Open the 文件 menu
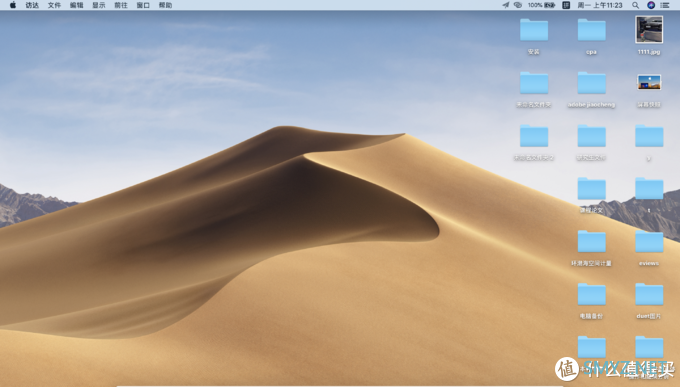680x387 pixels. tap(54, 5)
